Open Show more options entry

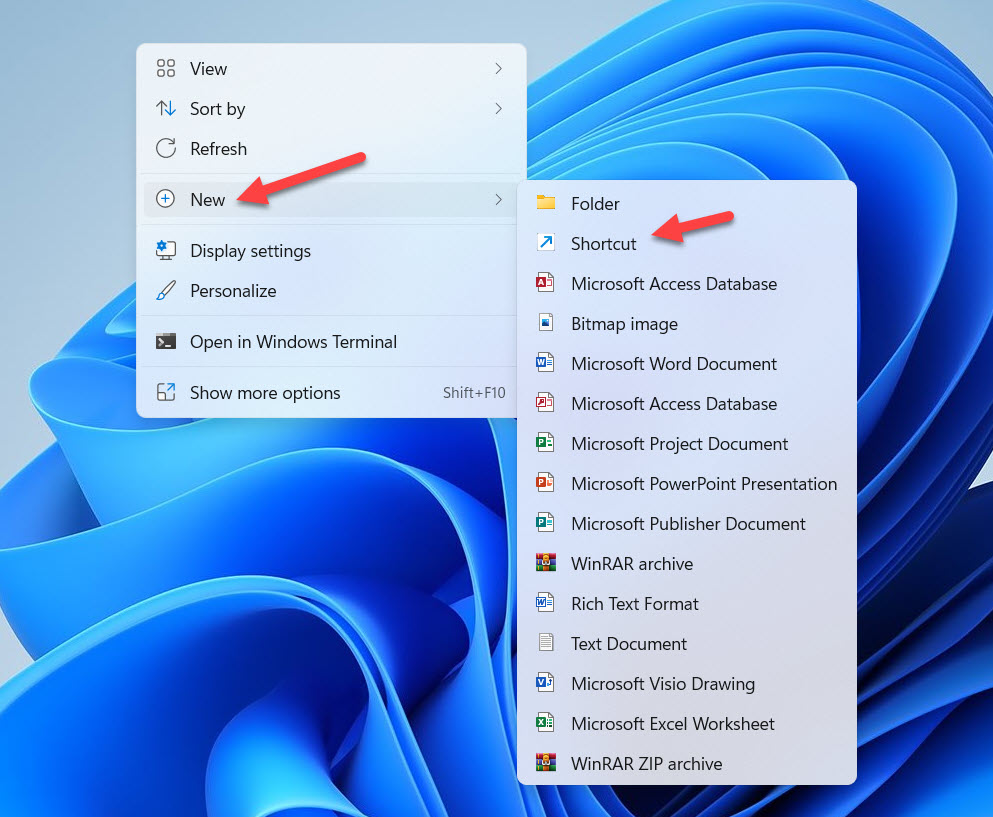tap(265, 393)
